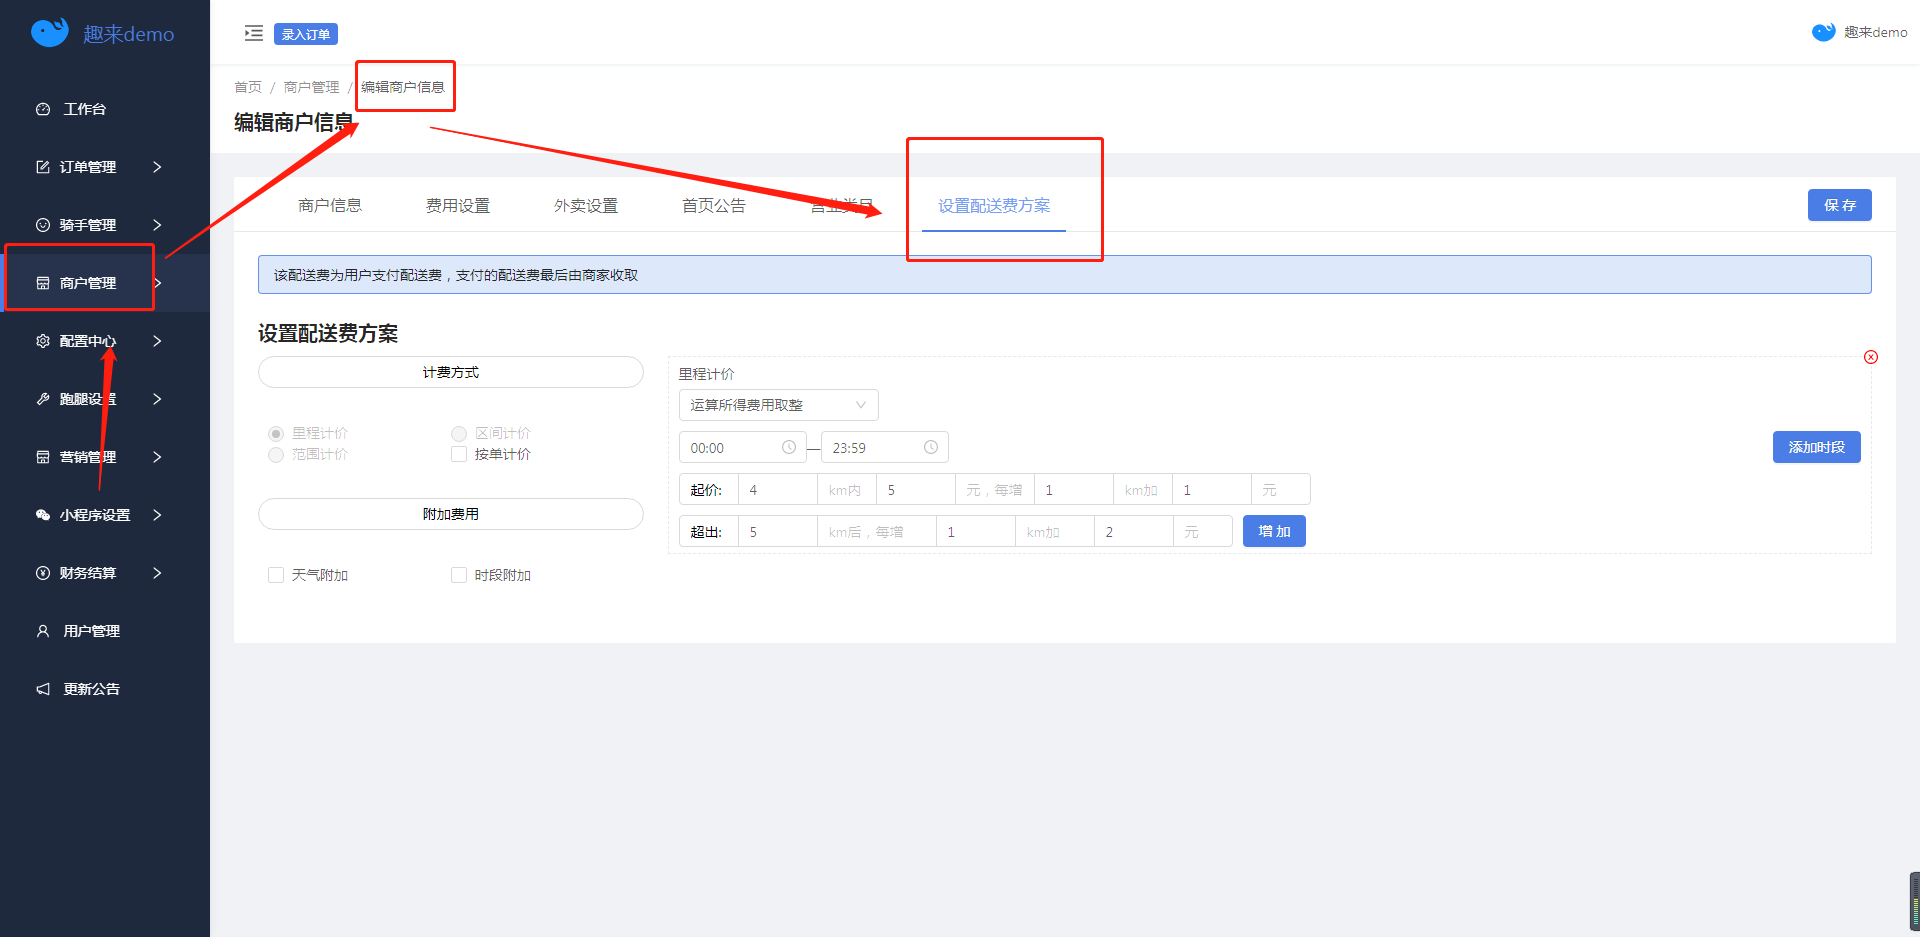Switch to the 费用设置 tab

(458, 205)
